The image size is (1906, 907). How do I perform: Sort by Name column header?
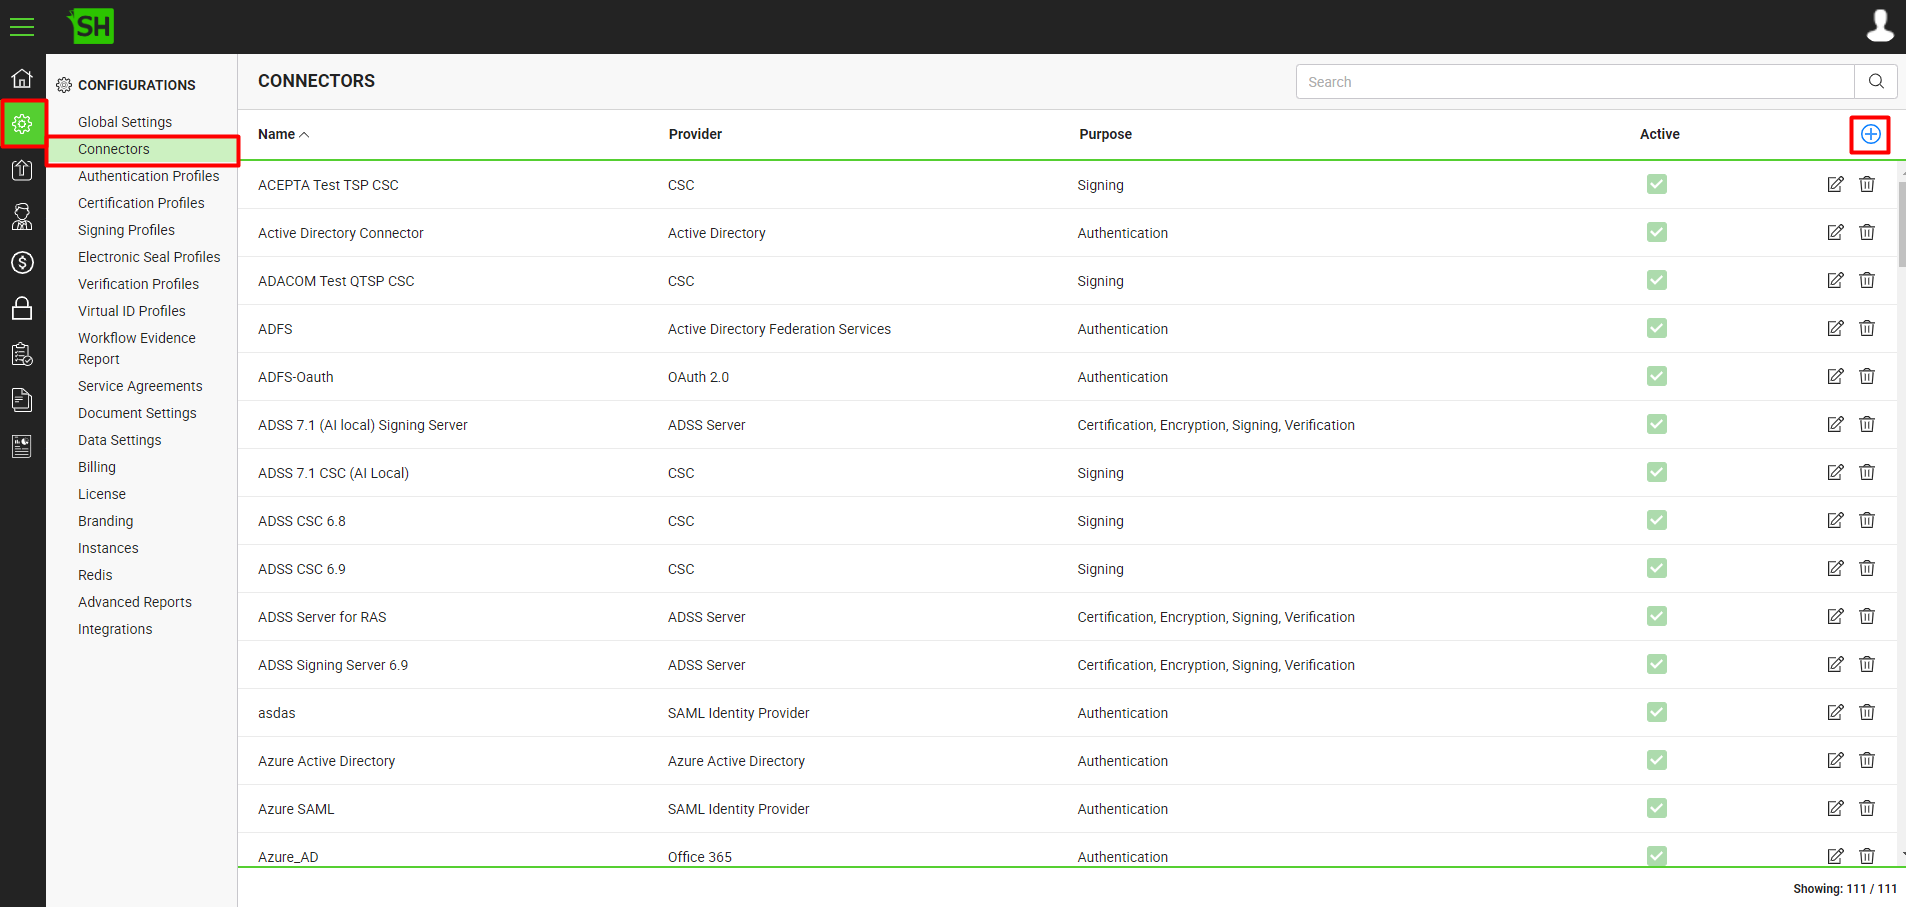click(x=283, y=134)
